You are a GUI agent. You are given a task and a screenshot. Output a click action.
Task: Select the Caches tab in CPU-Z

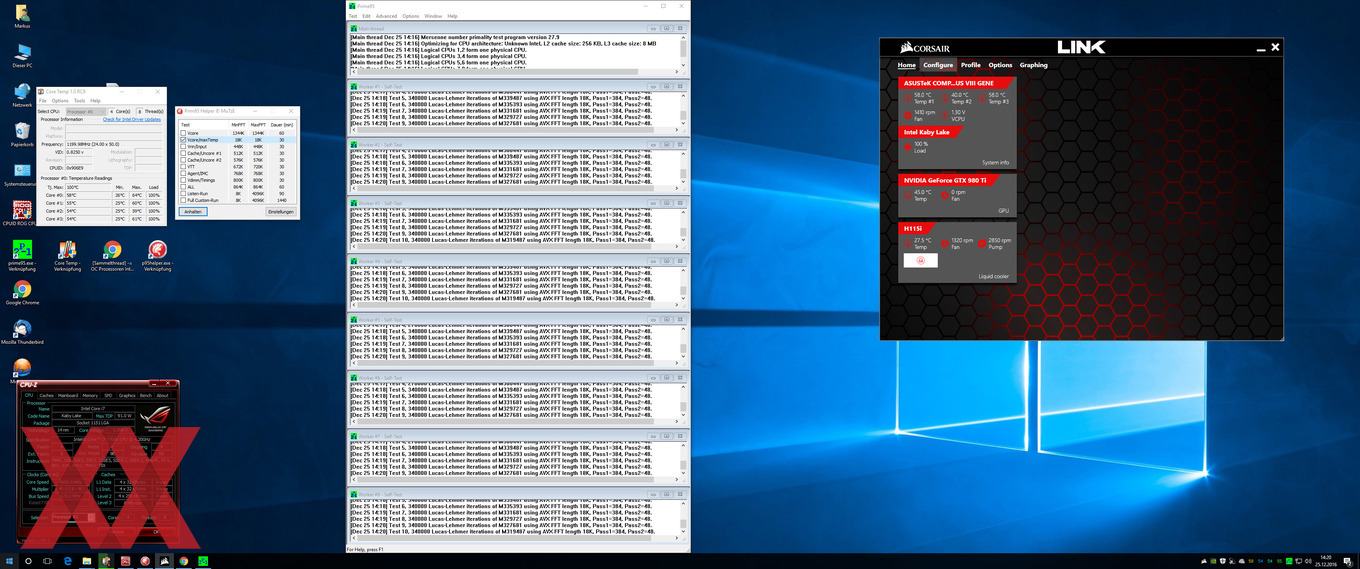click(x=46, y=395)
